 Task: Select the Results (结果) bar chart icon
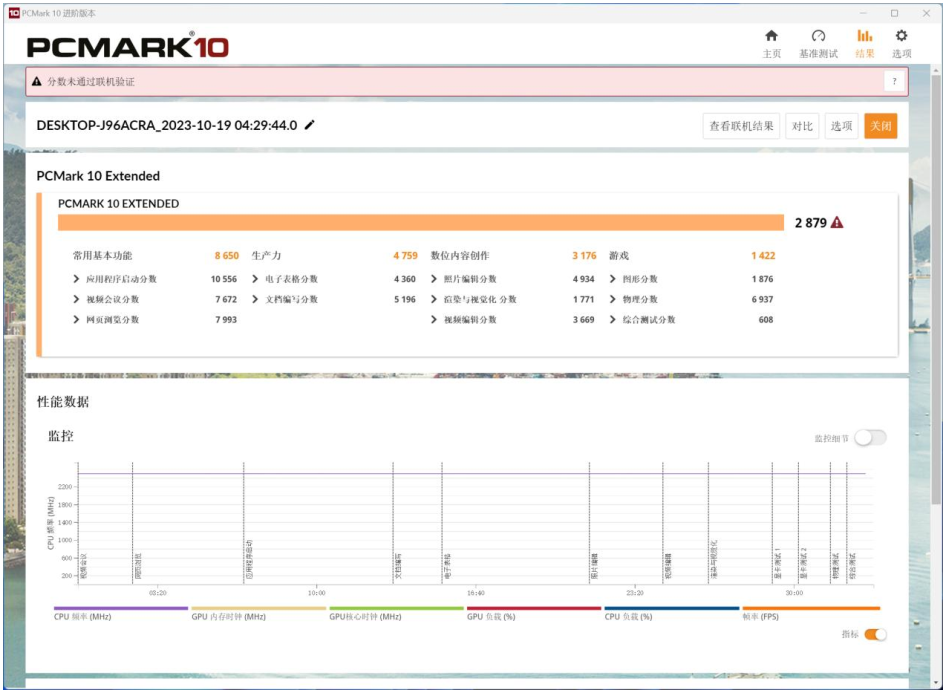[865, 36]
